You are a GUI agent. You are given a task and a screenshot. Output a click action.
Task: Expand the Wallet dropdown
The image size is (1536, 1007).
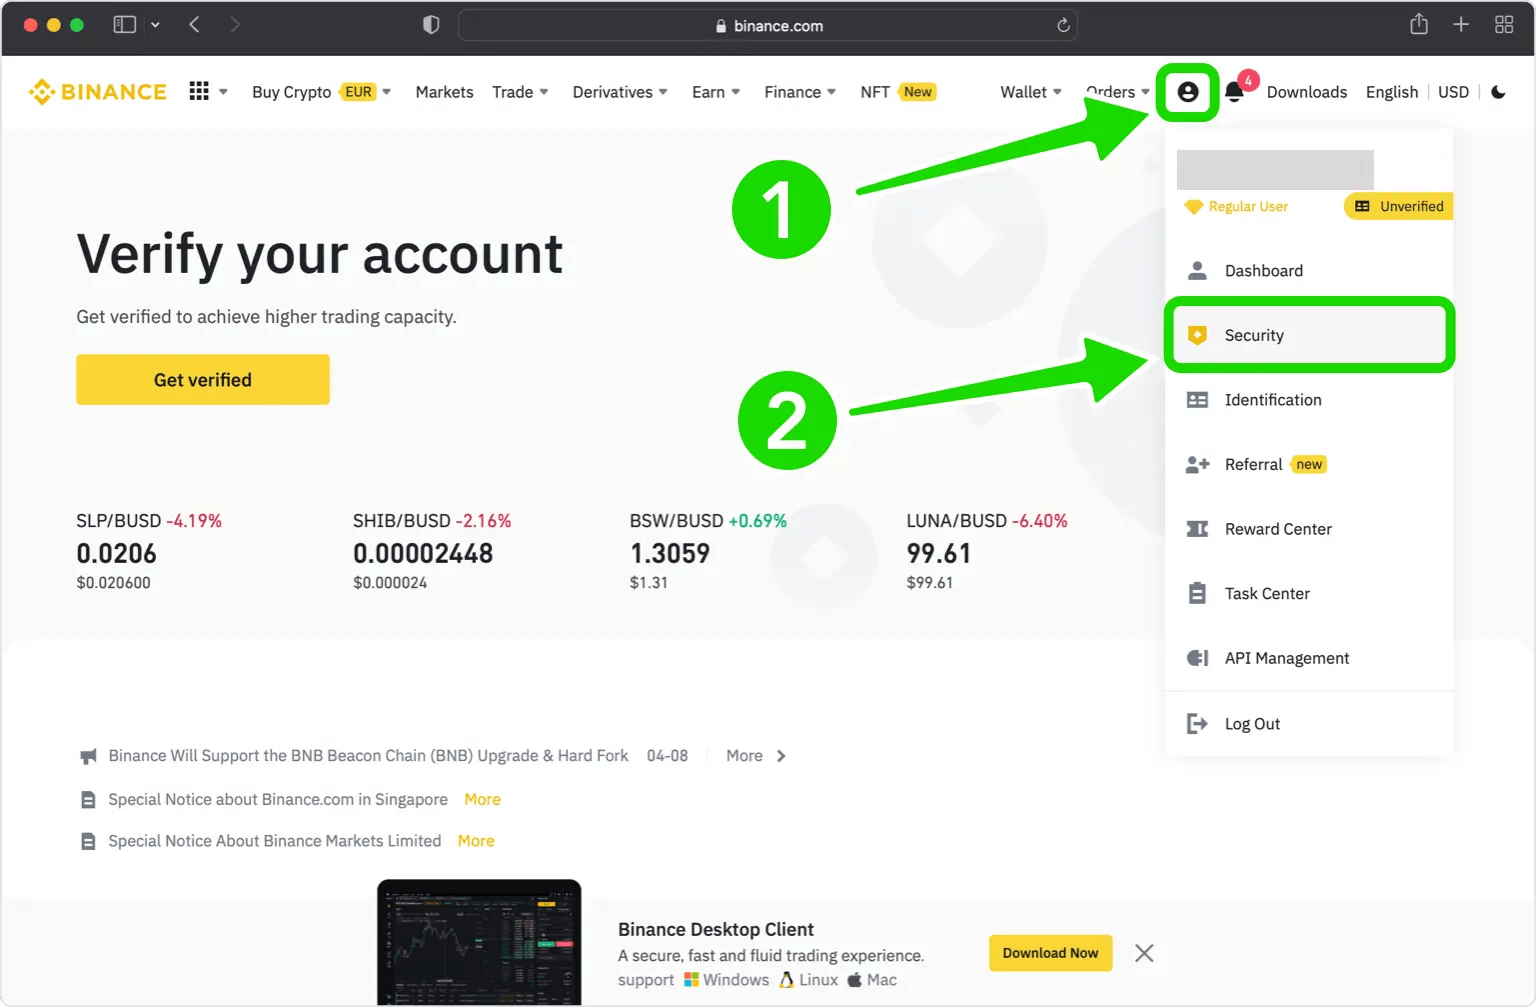(x=1029, y=91)
